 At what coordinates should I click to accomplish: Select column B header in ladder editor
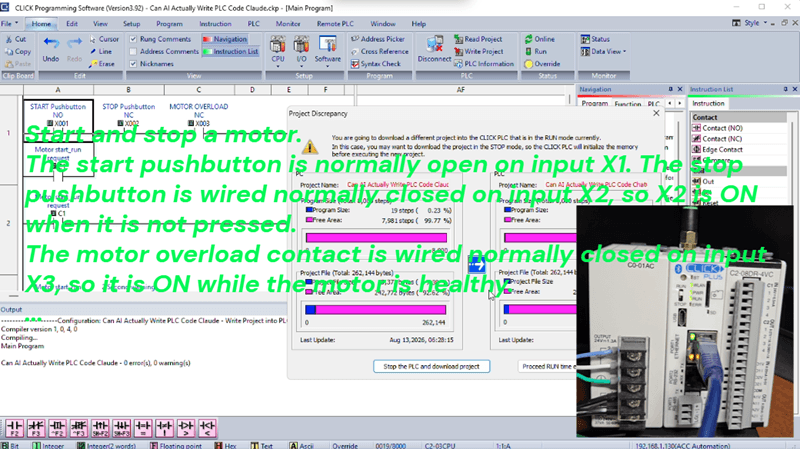coord(129,90)
